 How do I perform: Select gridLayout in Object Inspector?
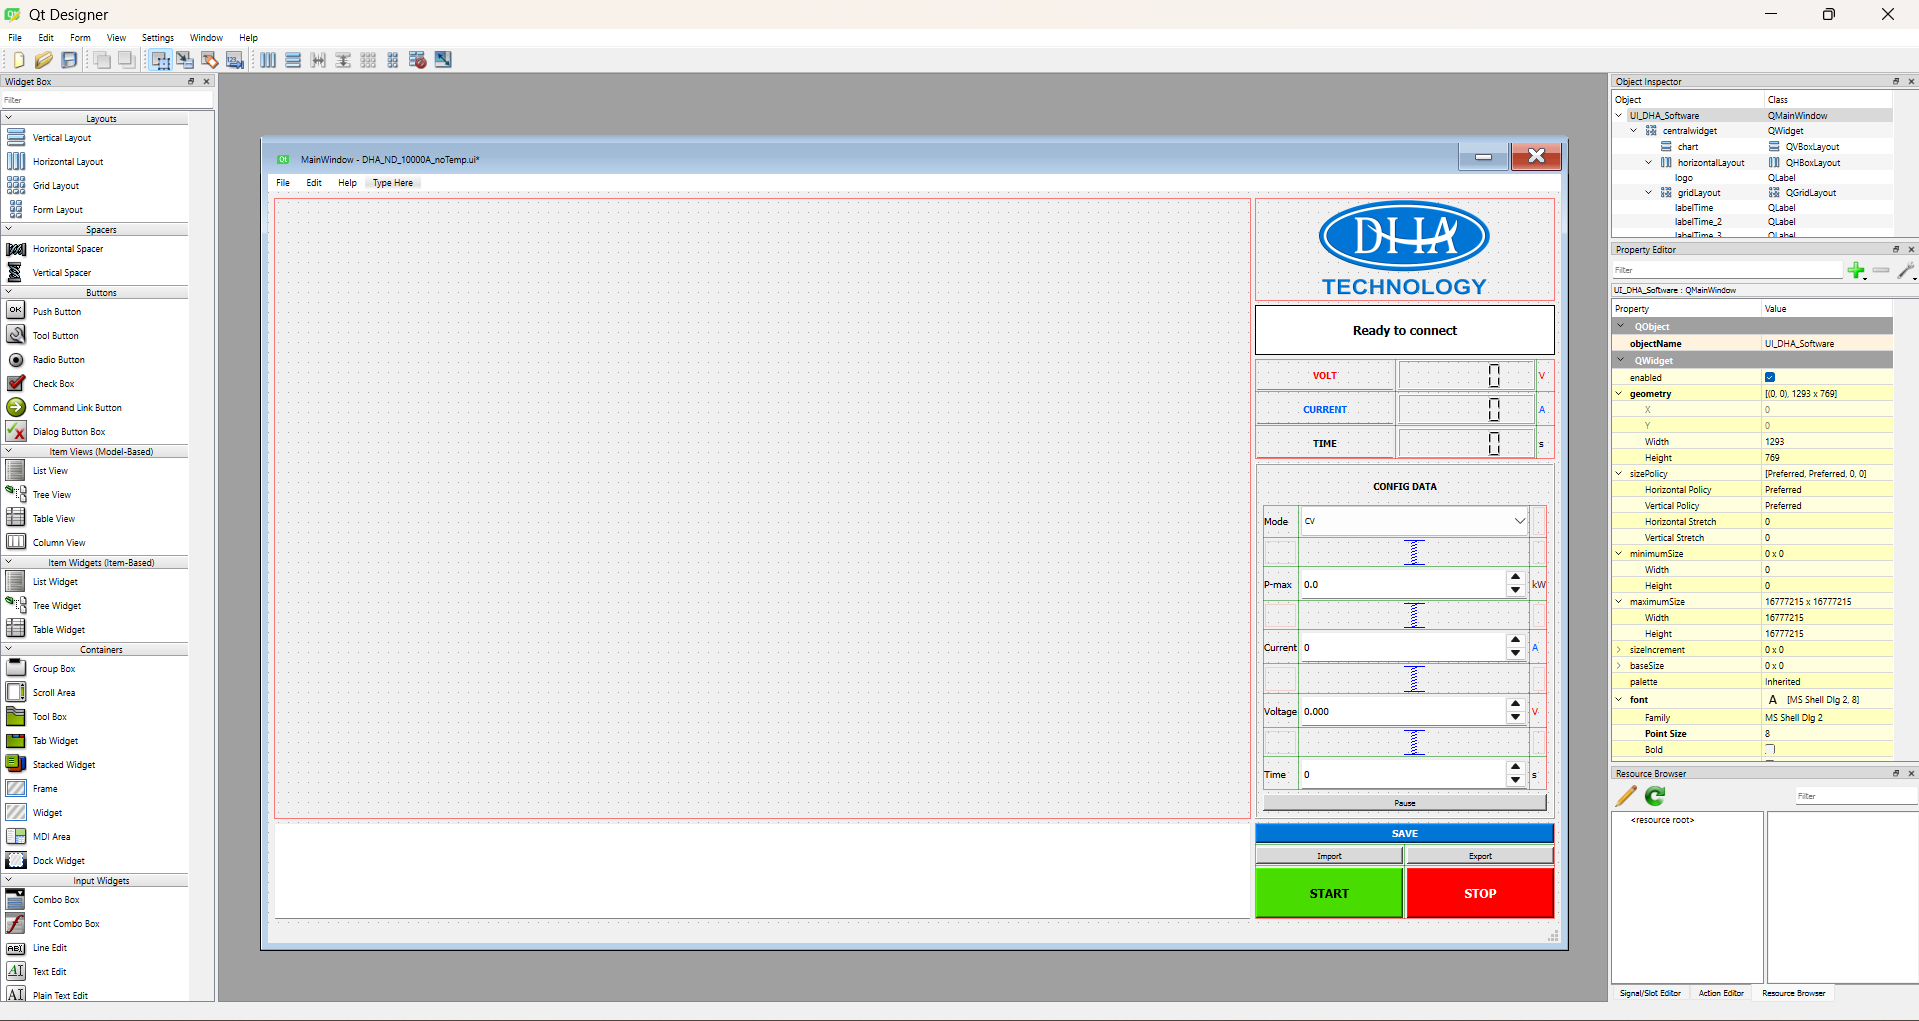[x=1699, y=193]
